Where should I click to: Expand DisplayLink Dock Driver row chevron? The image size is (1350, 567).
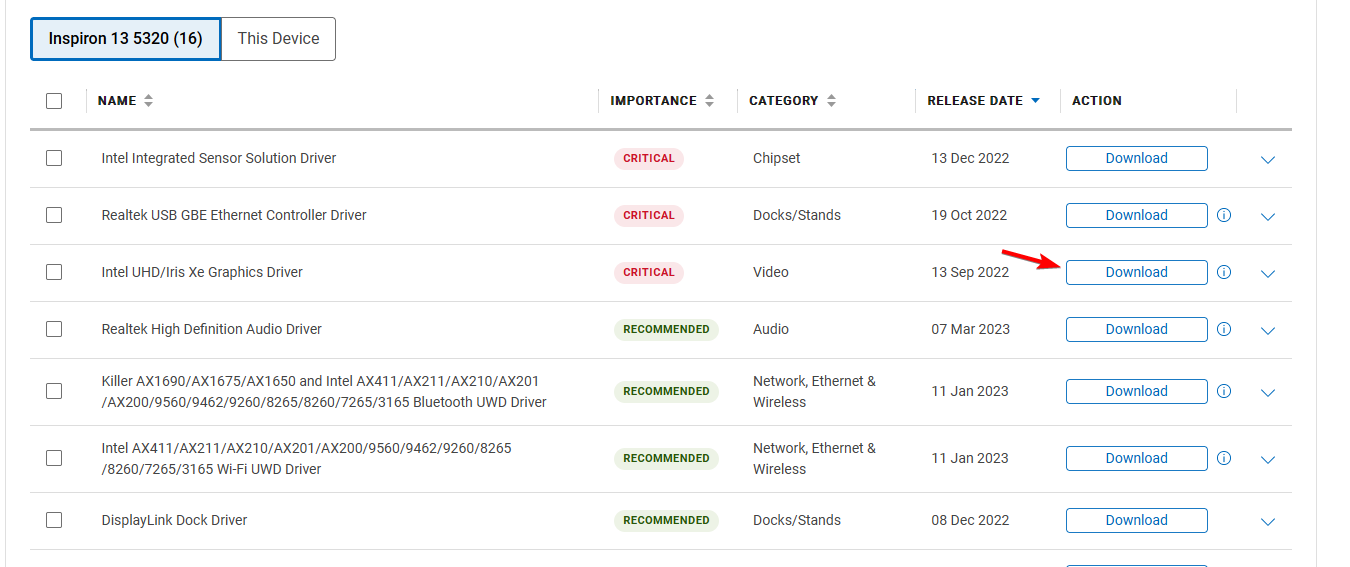tap(1268, 521)
